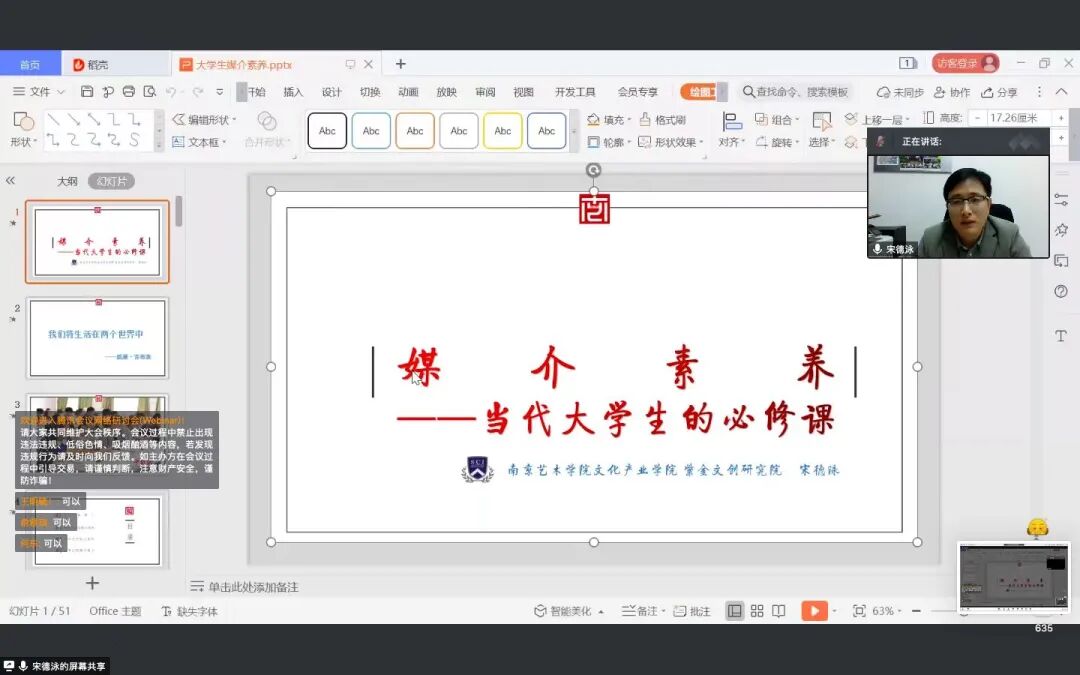Switch to the 插入 ribbon tab

[x=293, y=91]
